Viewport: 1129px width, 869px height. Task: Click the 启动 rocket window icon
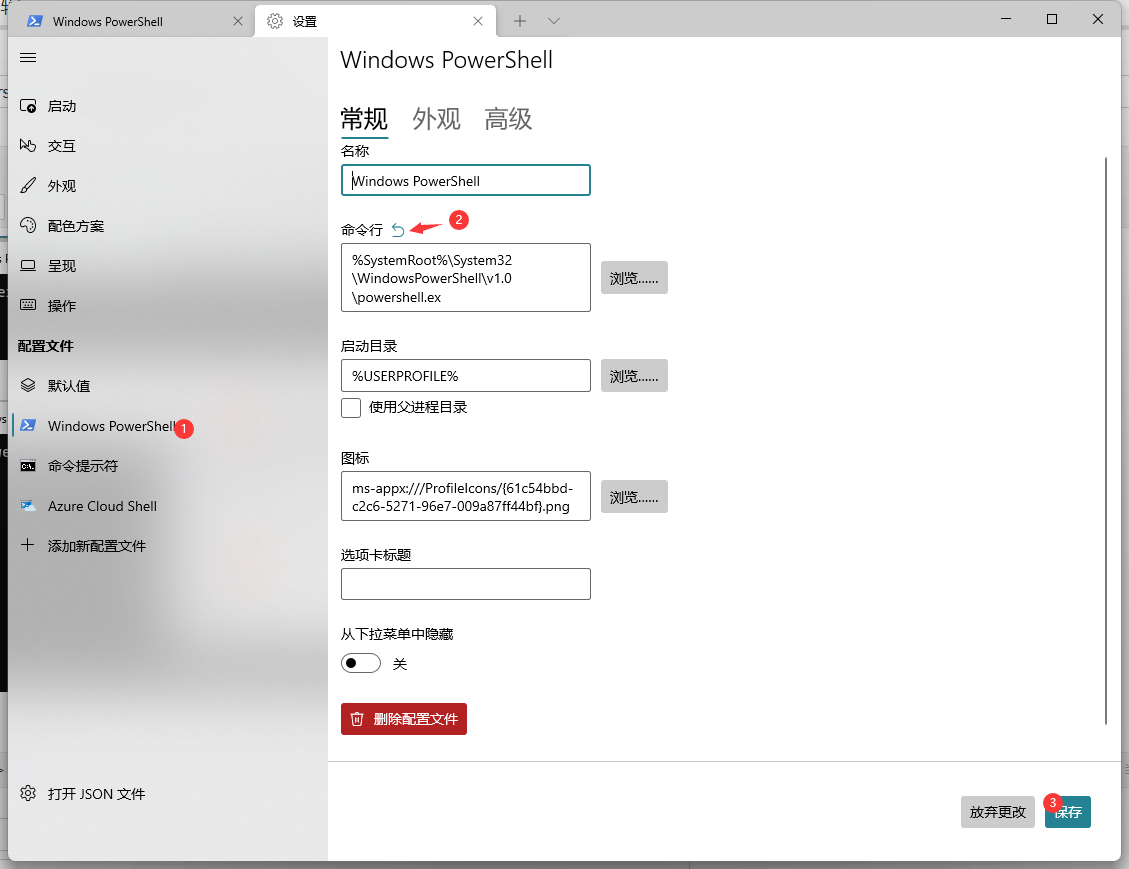(x=28, y=106)
